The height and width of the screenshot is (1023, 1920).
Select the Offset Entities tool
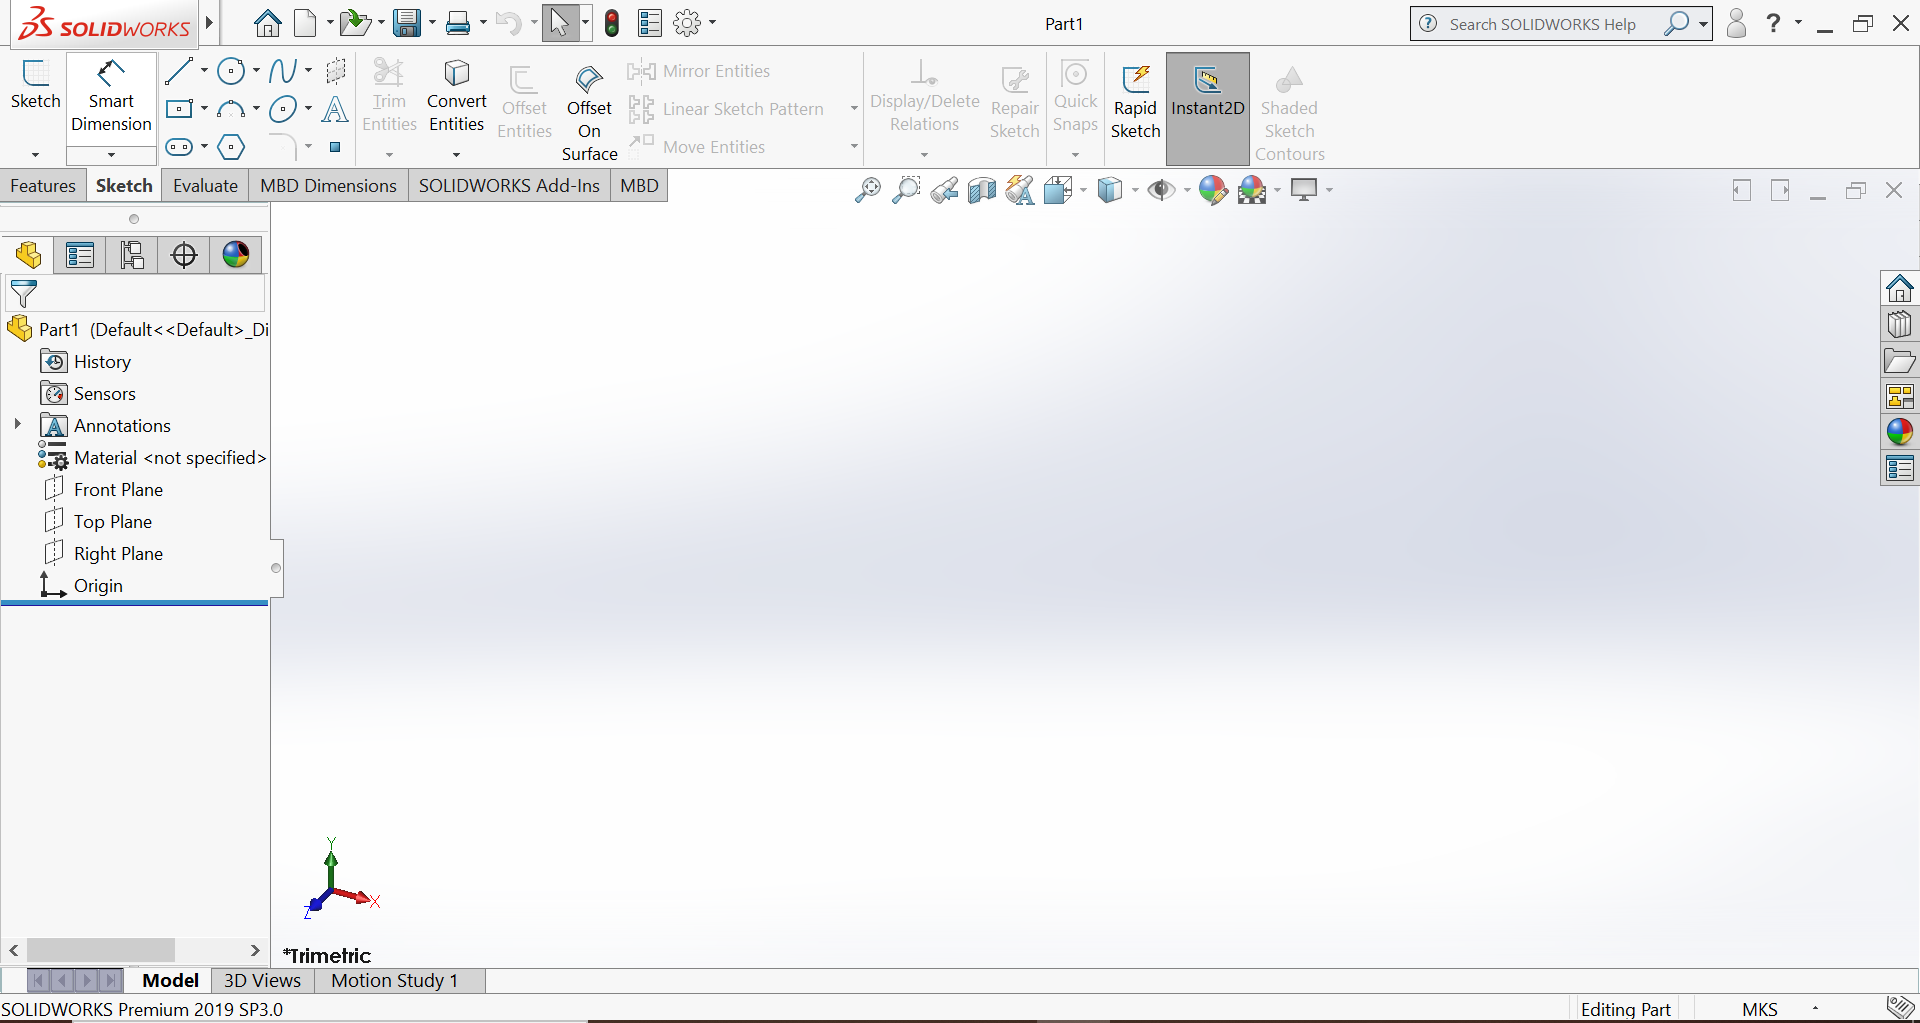tap(524, 98)
